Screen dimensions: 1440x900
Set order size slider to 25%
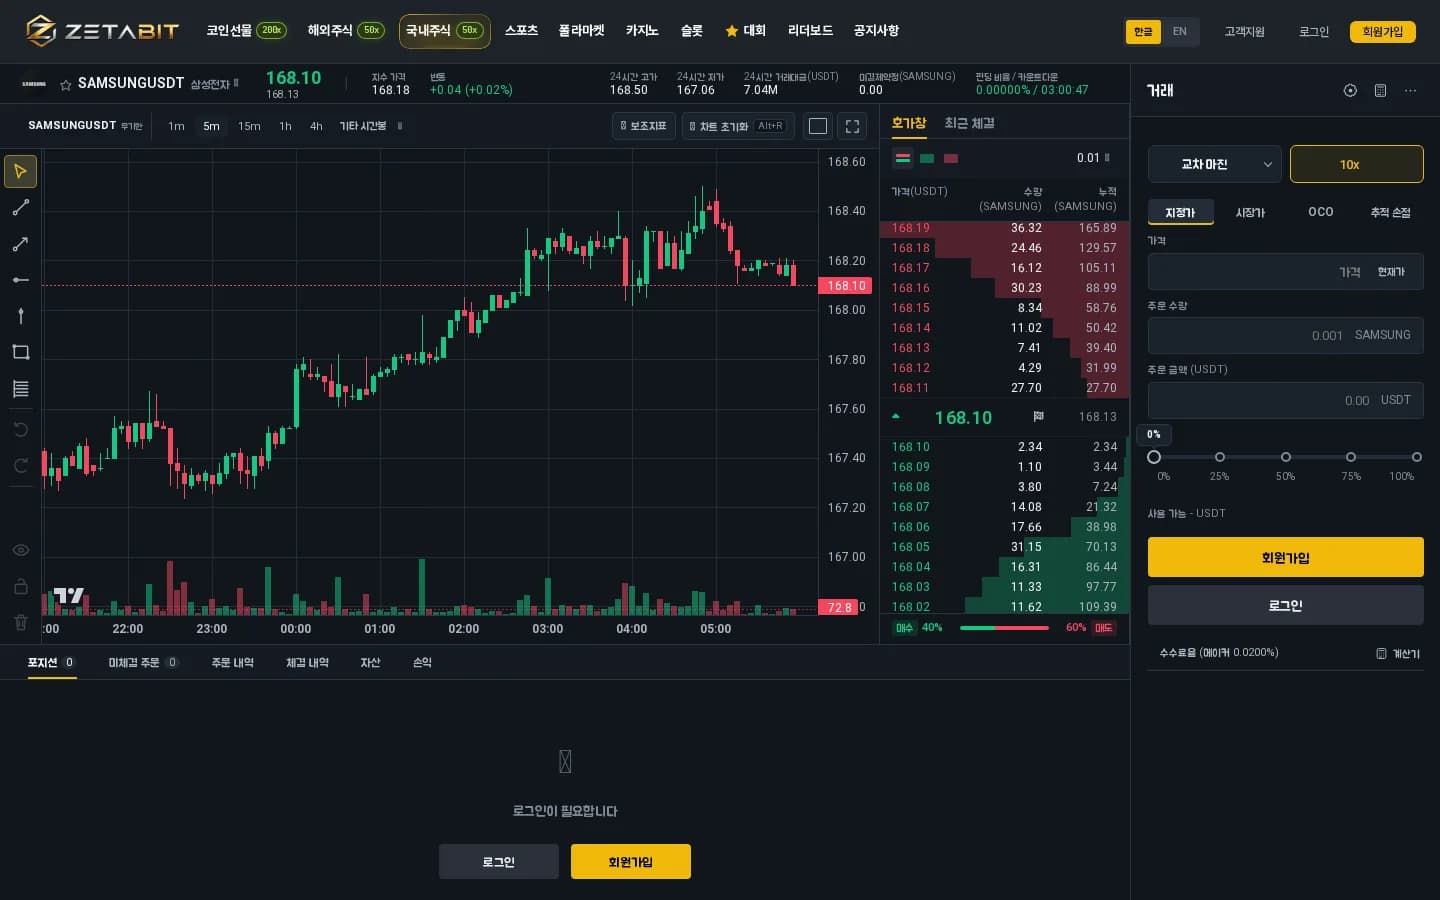click(1219, 457)
